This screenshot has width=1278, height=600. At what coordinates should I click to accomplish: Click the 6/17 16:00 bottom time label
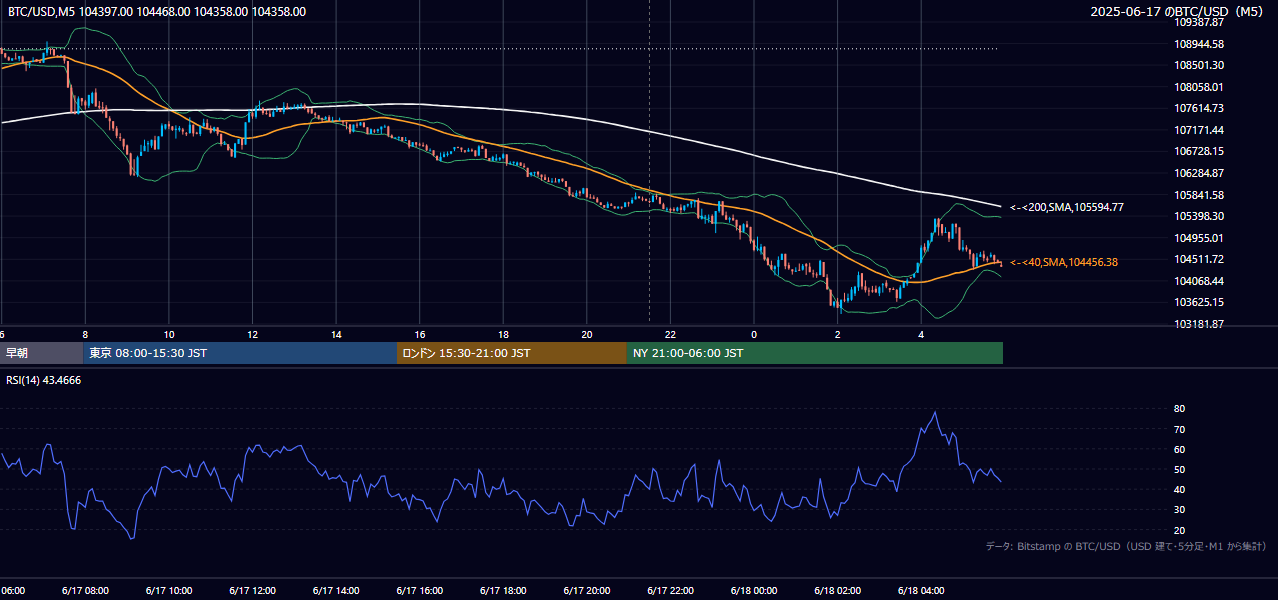pyautogui.click(x=419, y=591)
